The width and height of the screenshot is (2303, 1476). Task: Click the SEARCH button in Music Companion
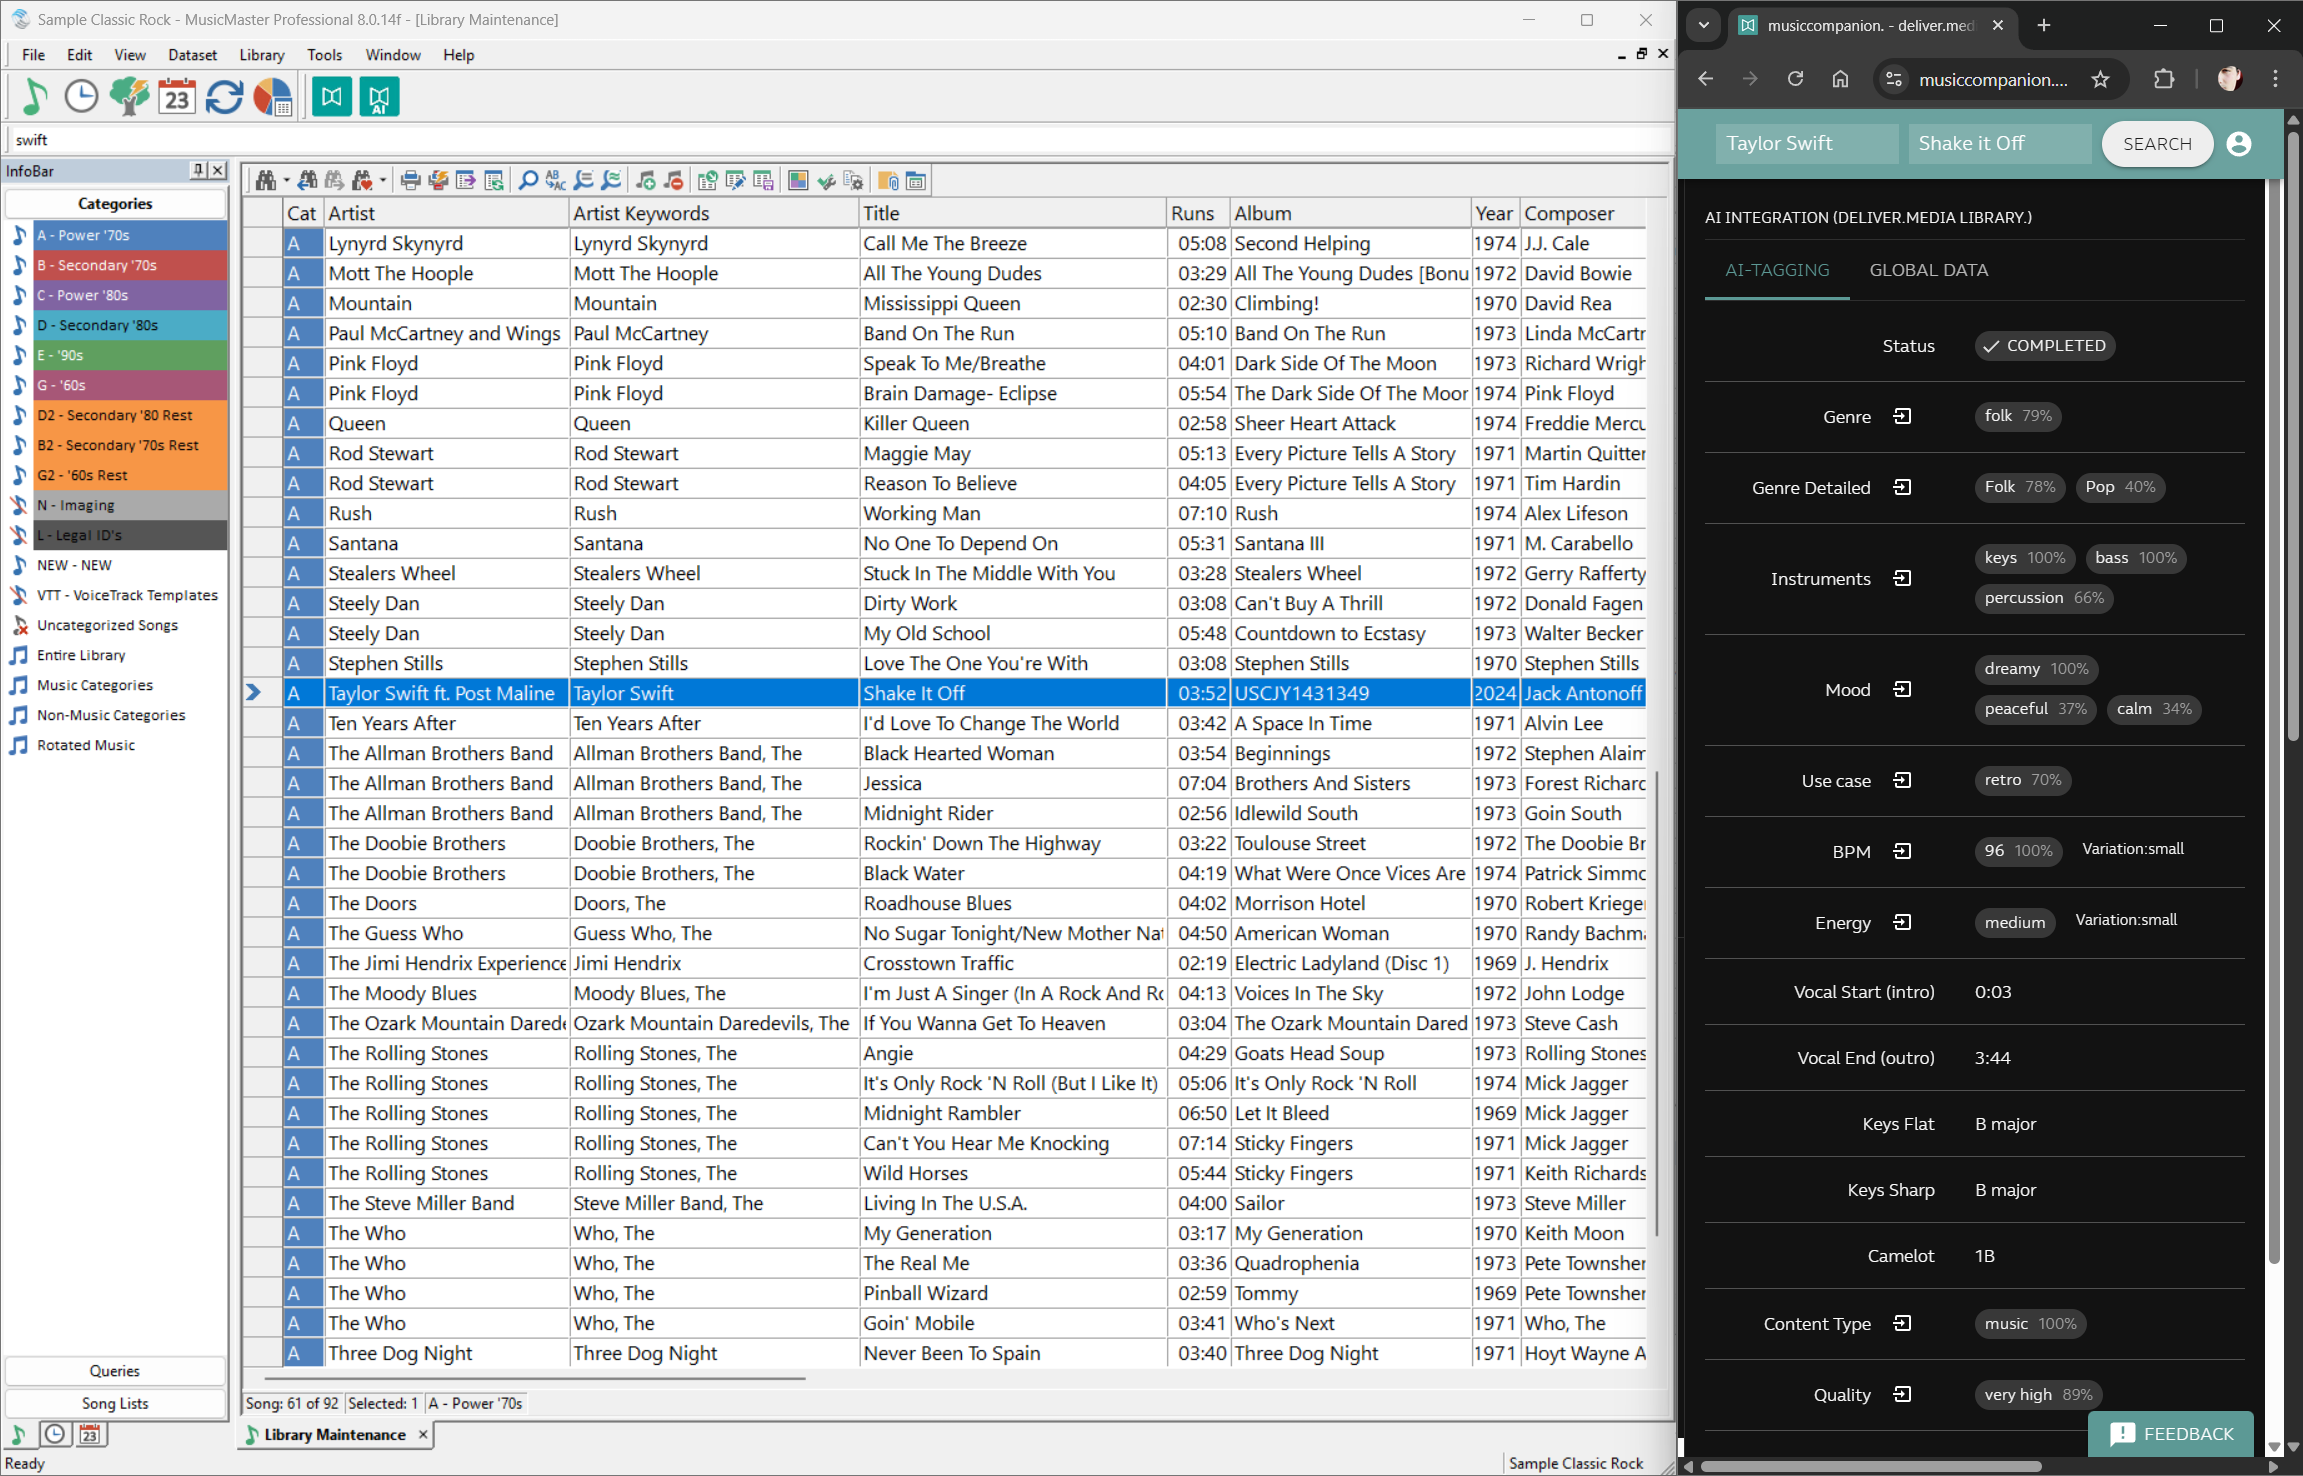click(x=2157, y=144)
